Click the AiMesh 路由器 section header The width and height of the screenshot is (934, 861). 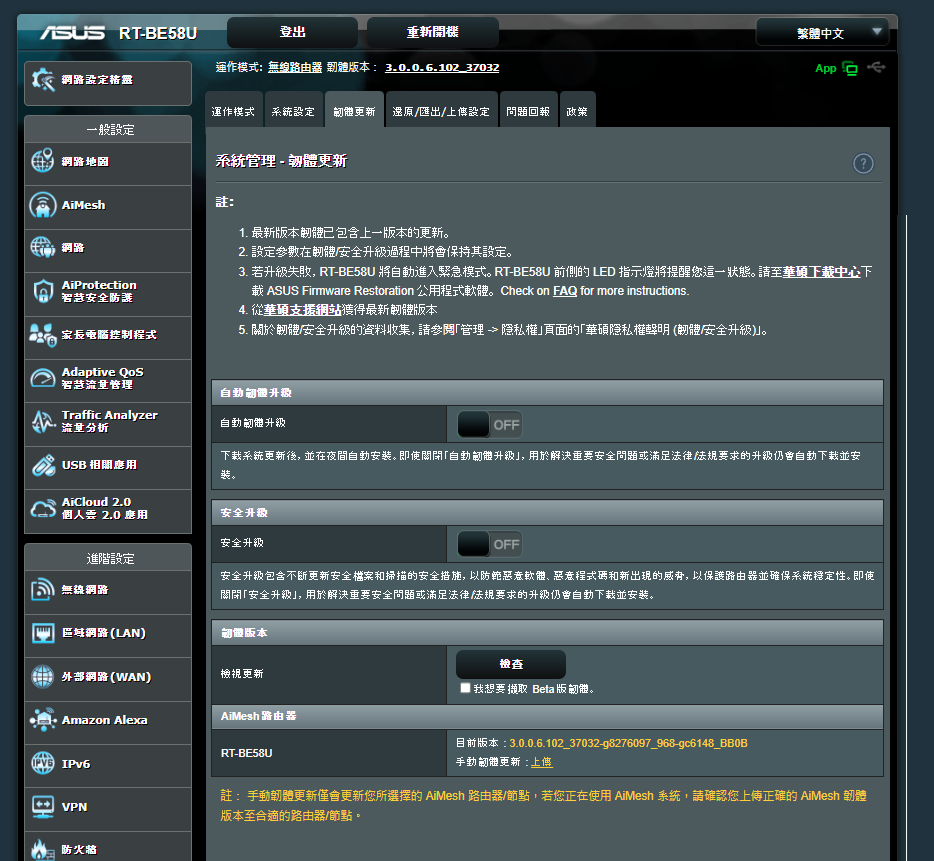click(547, 716)
